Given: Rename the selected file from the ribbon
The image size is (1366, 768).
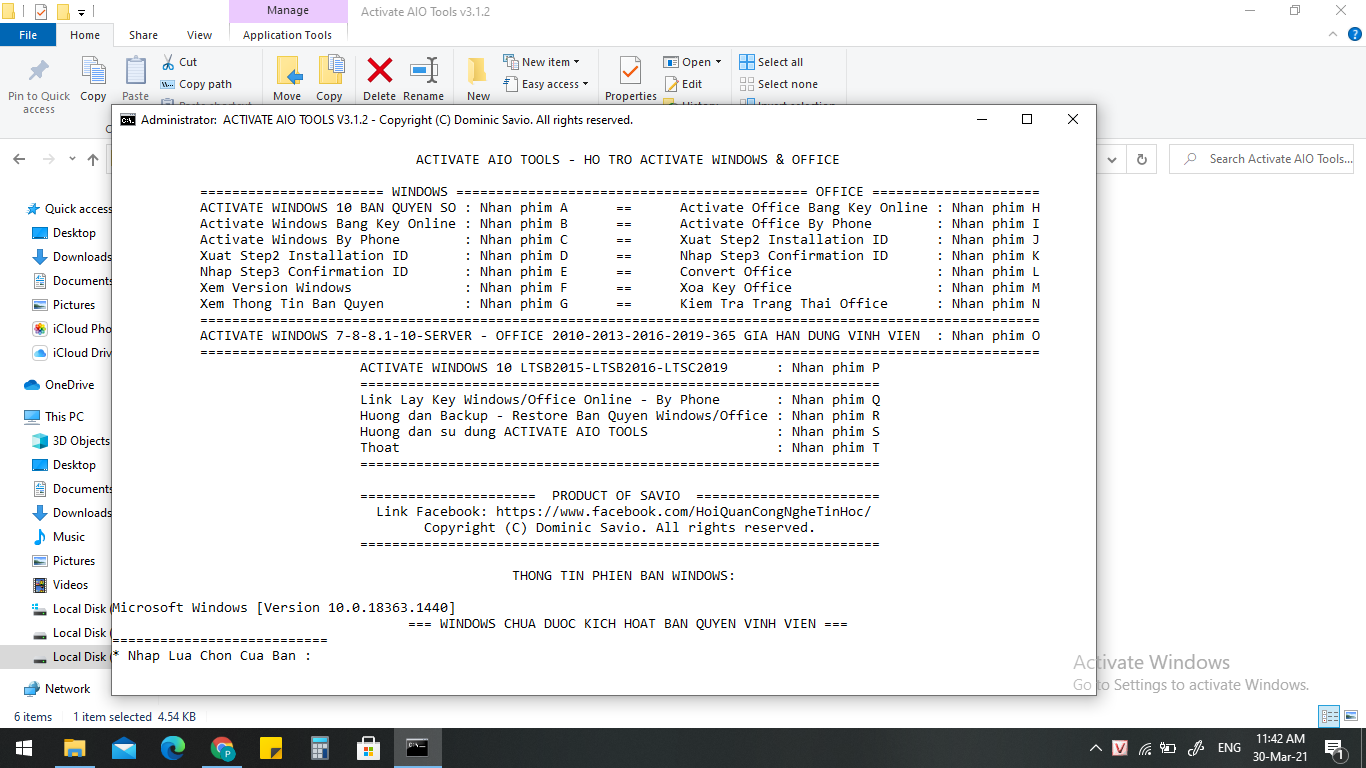Looking at the screenshot, I should click(424, 78).
